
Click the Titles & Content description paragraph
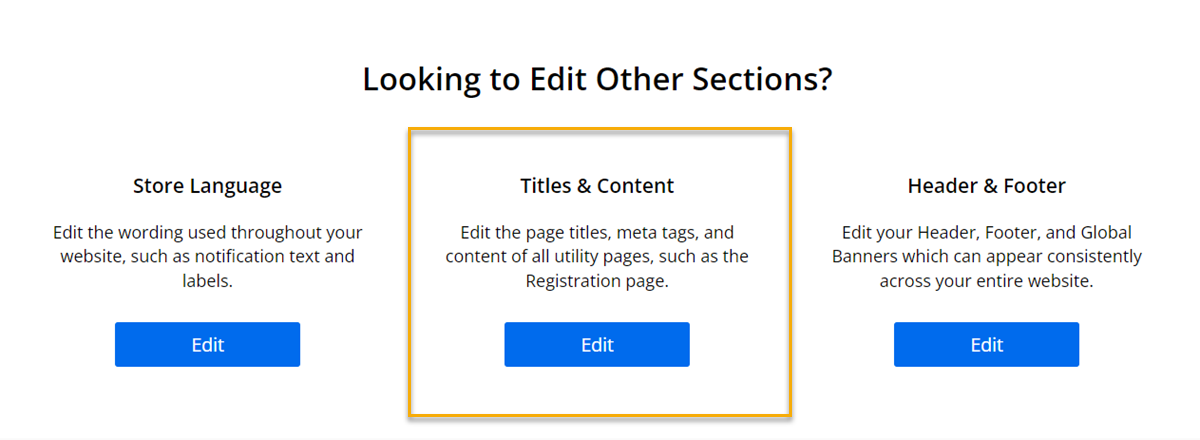(597, 257)
